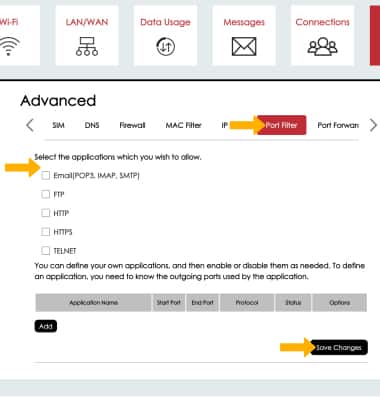The height and width of the screenshot is (400, 380).
Task: Open the partially hidden IP tab
Action: point(224,125)
